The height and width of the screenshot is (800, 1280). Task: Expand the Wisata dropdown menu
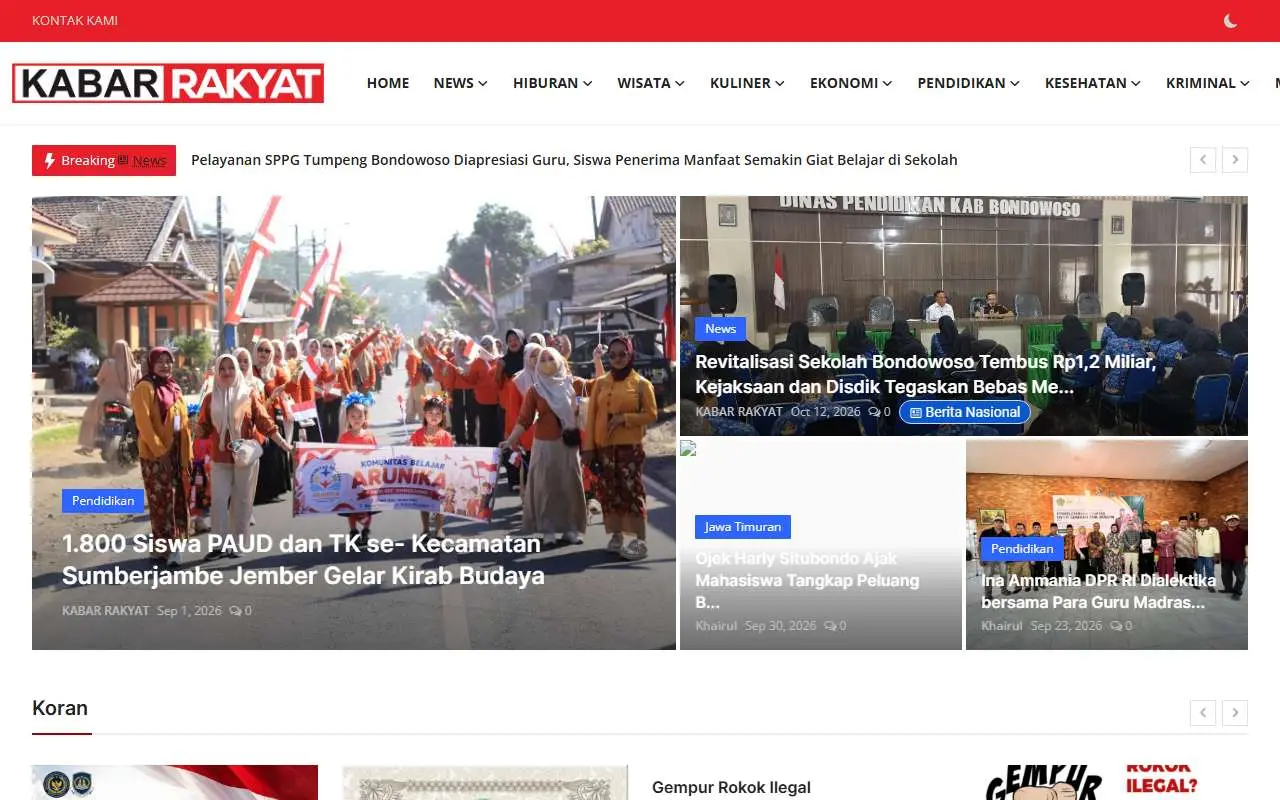click(x=651, y=83)
